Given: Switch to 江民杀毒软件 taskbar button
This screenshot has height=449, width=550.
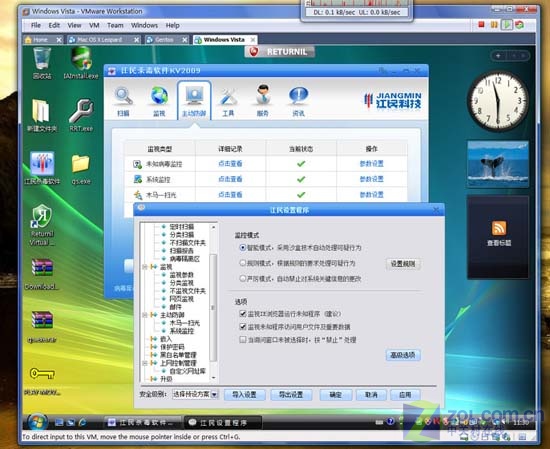Looking at the screenshot, I should tap(143, 423).
